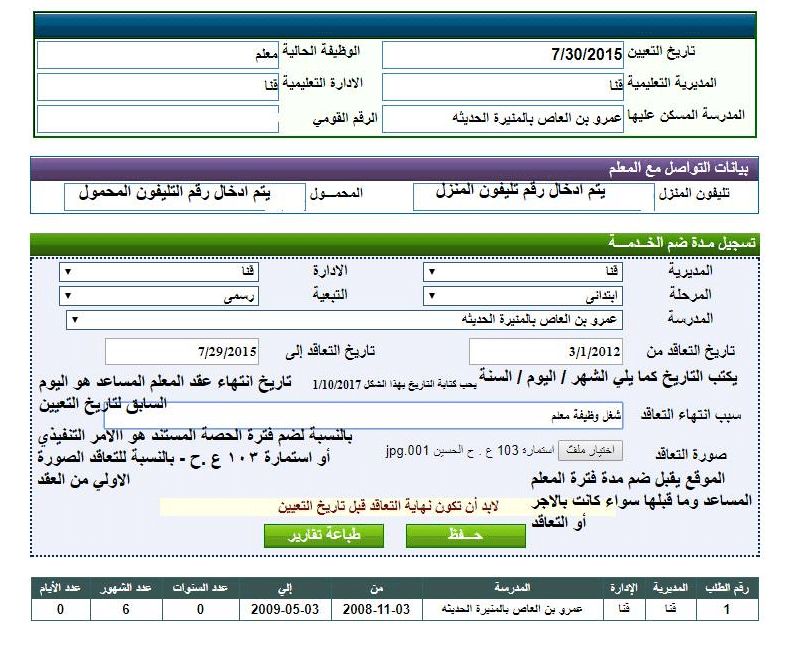Click the إلى column header in table
786x653 pixels.
285,587
